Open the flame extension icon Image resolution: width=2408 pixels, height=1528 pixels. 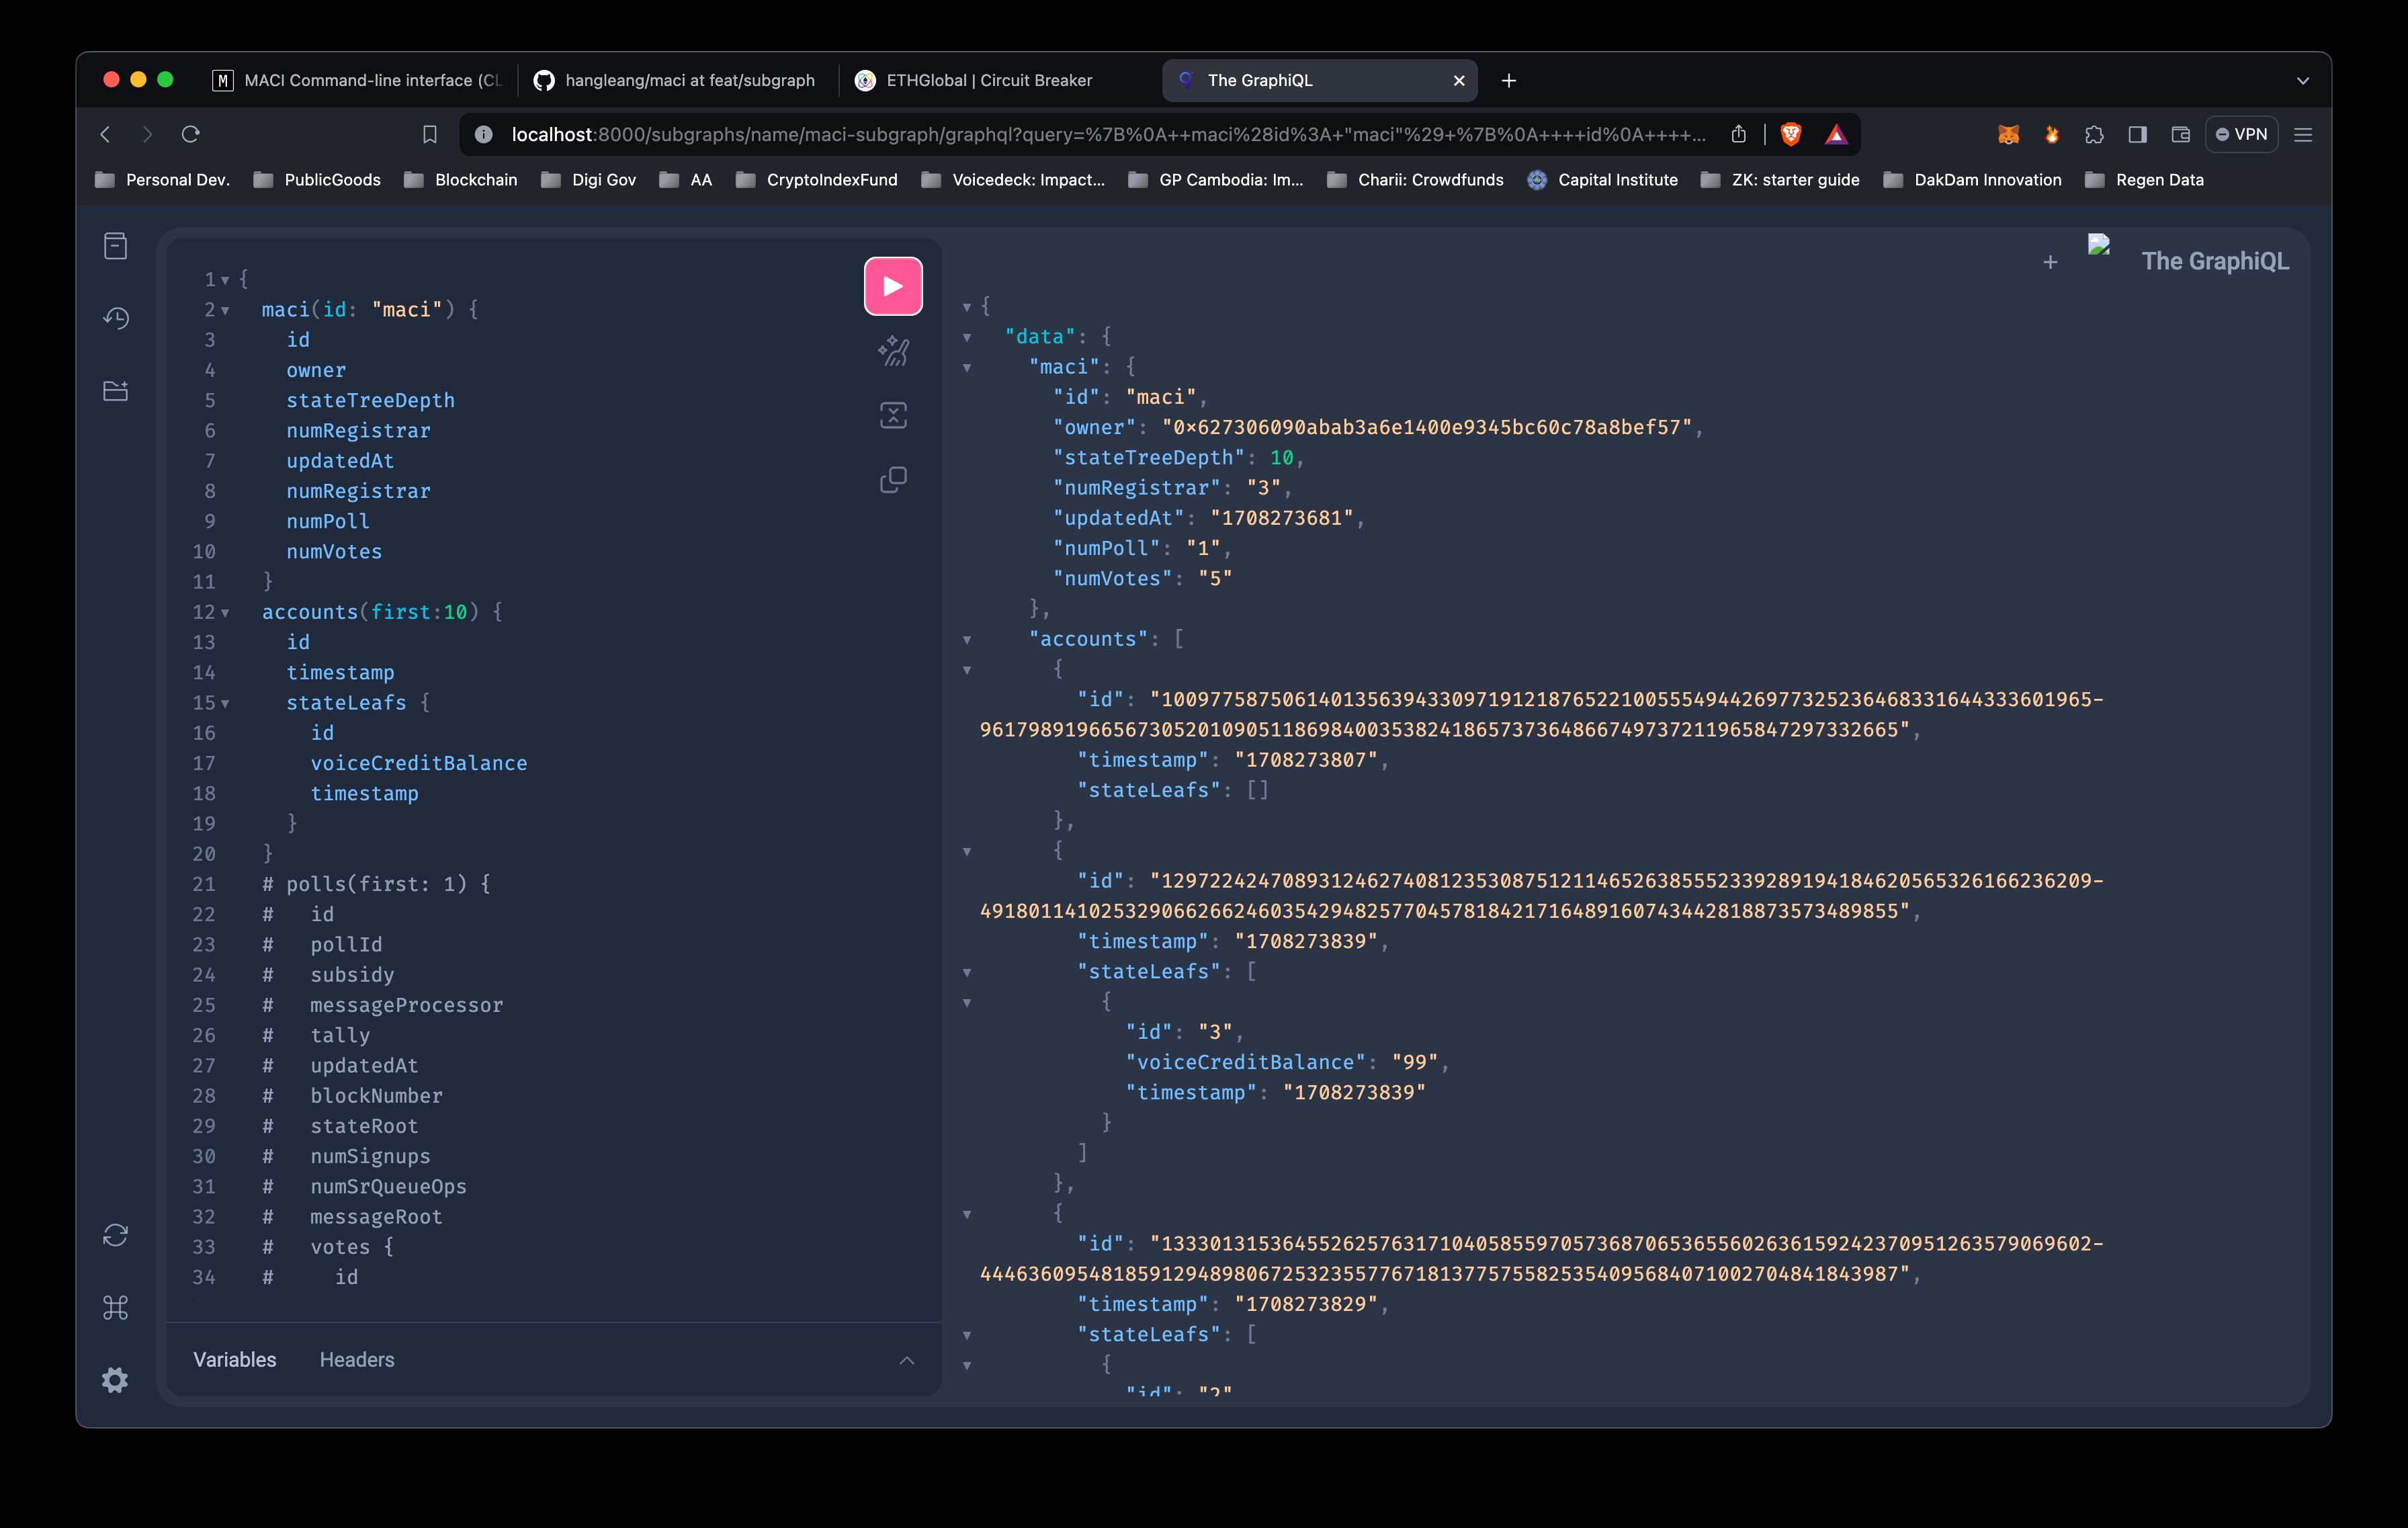click(2052, 134)
